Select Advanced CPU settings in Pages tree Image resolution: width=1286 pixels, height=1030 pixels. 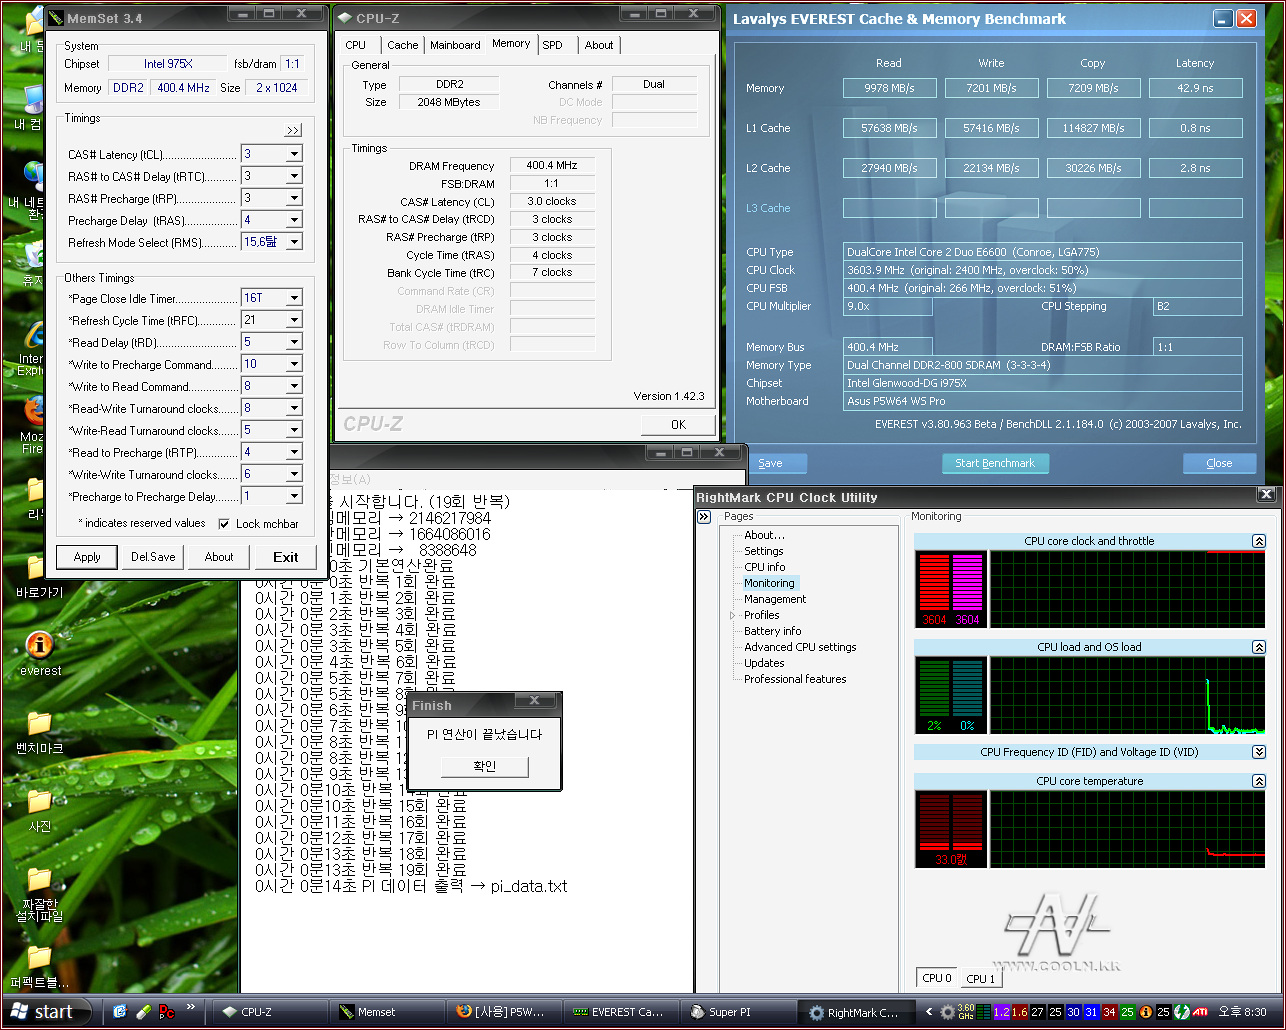(x=800, y=647)
